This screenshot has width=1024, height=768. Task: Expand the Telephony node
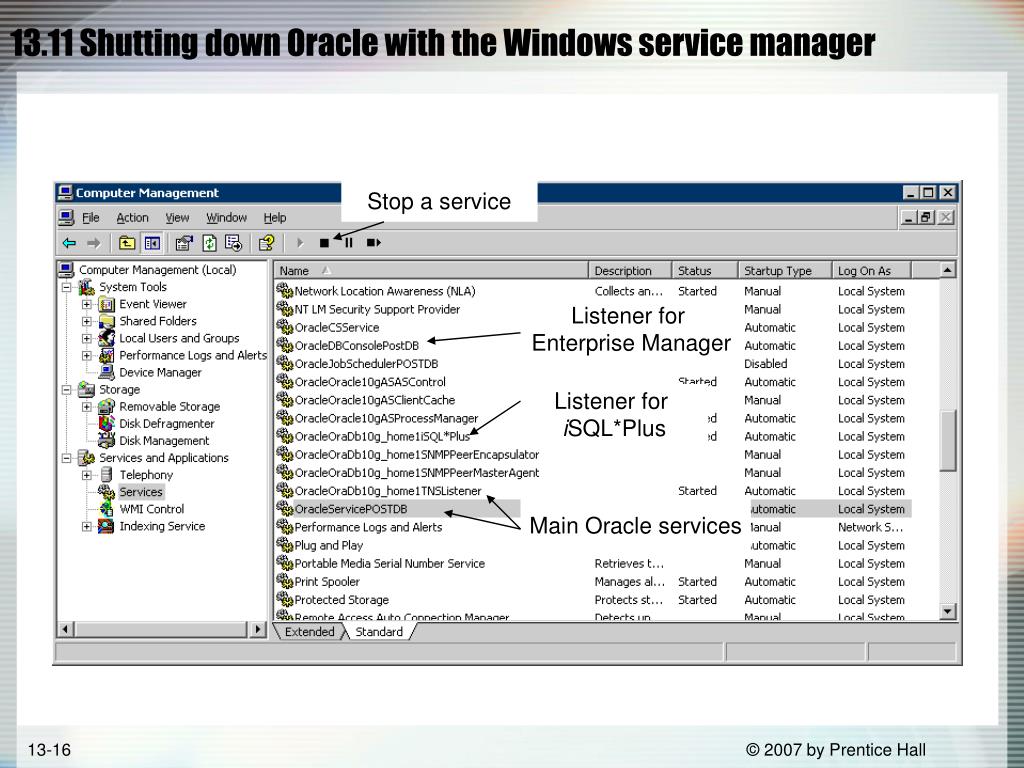87,475
